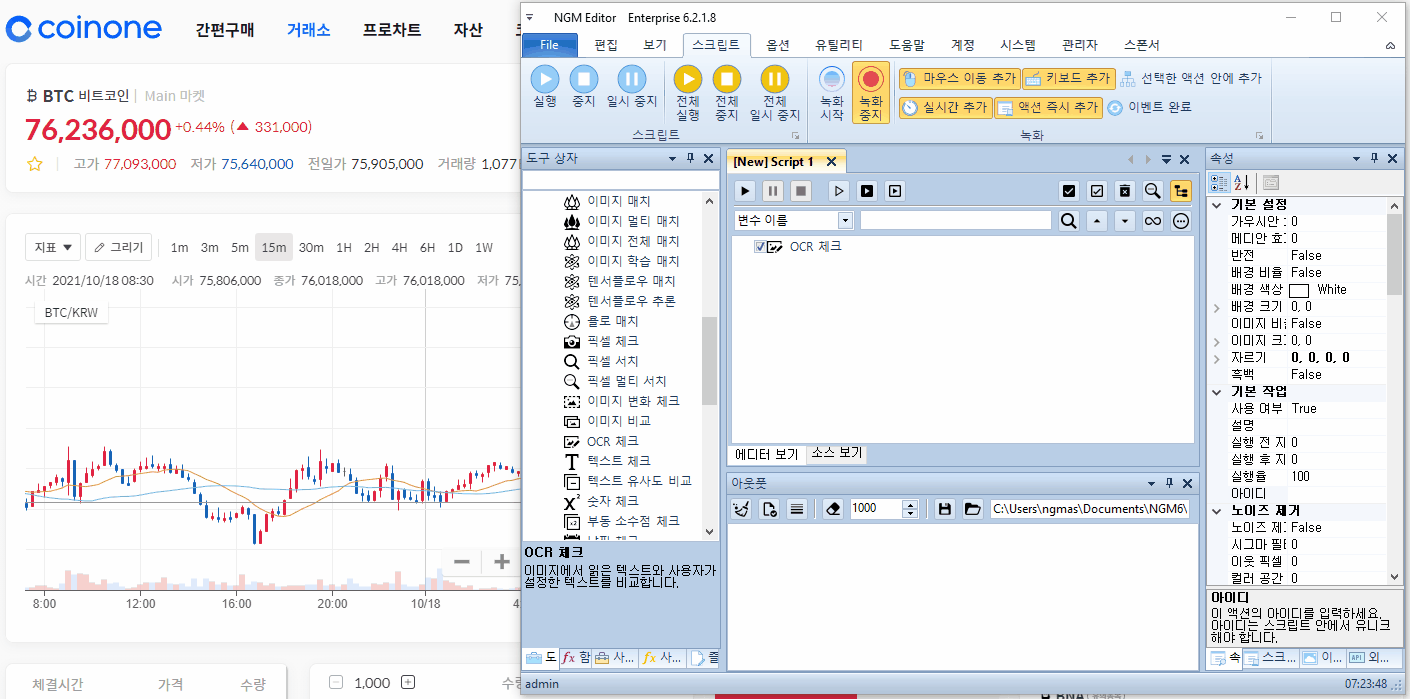1410x699 pixels.
Task: Click the script editor play button
Action: [745, 190]
